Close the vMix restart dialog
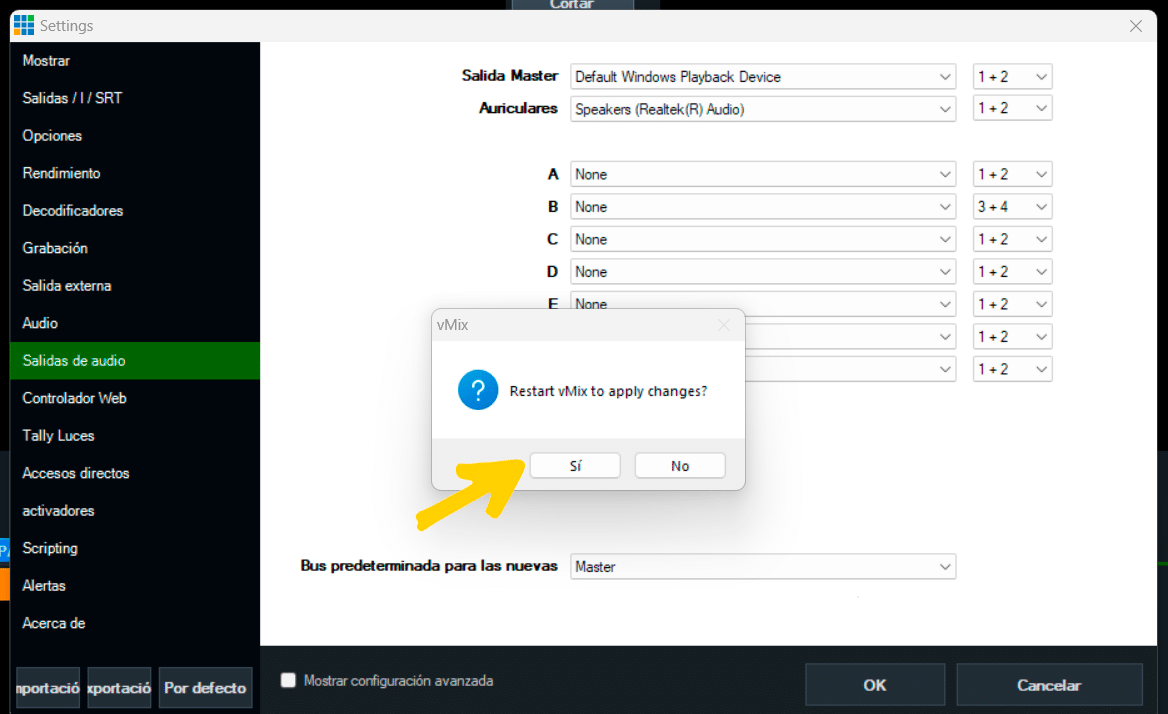Screen dimensions: 1168x714 [x=724, y=325]
